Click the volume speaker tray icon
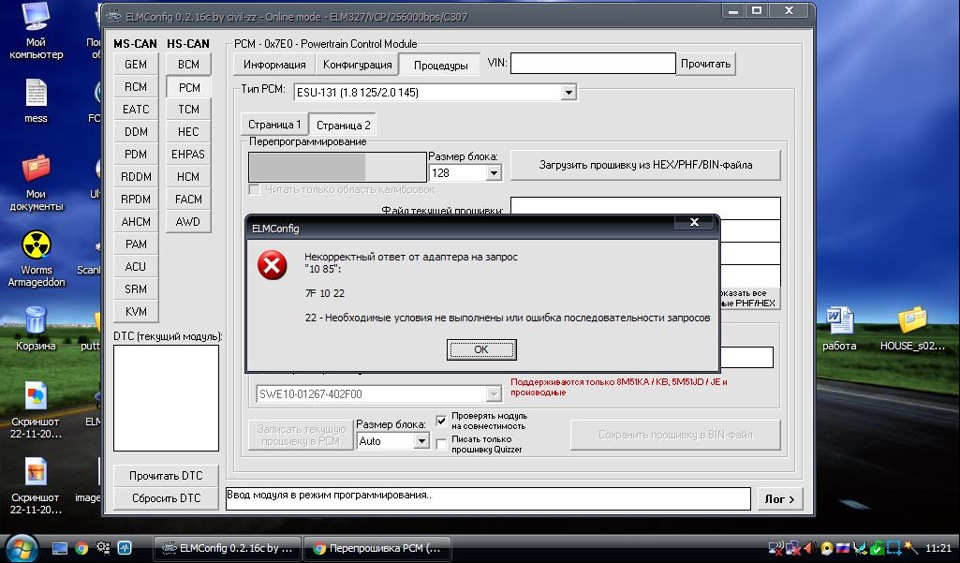The height and width of the screenshot is (563, 960). 810,548
